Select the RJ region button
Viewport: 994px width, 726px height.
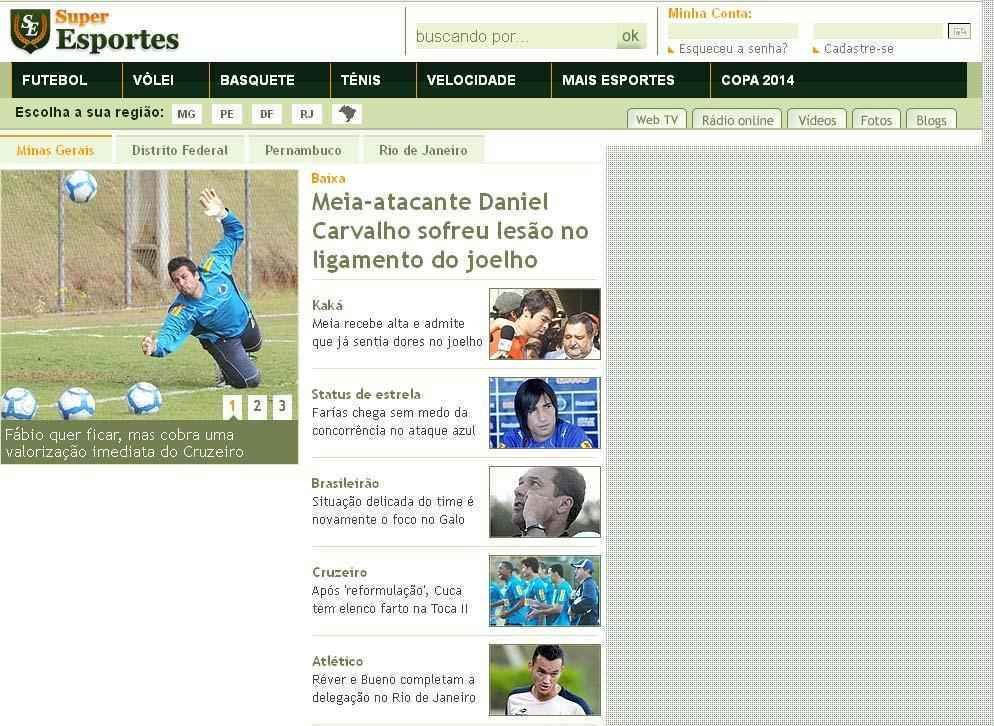pos(307,114)
